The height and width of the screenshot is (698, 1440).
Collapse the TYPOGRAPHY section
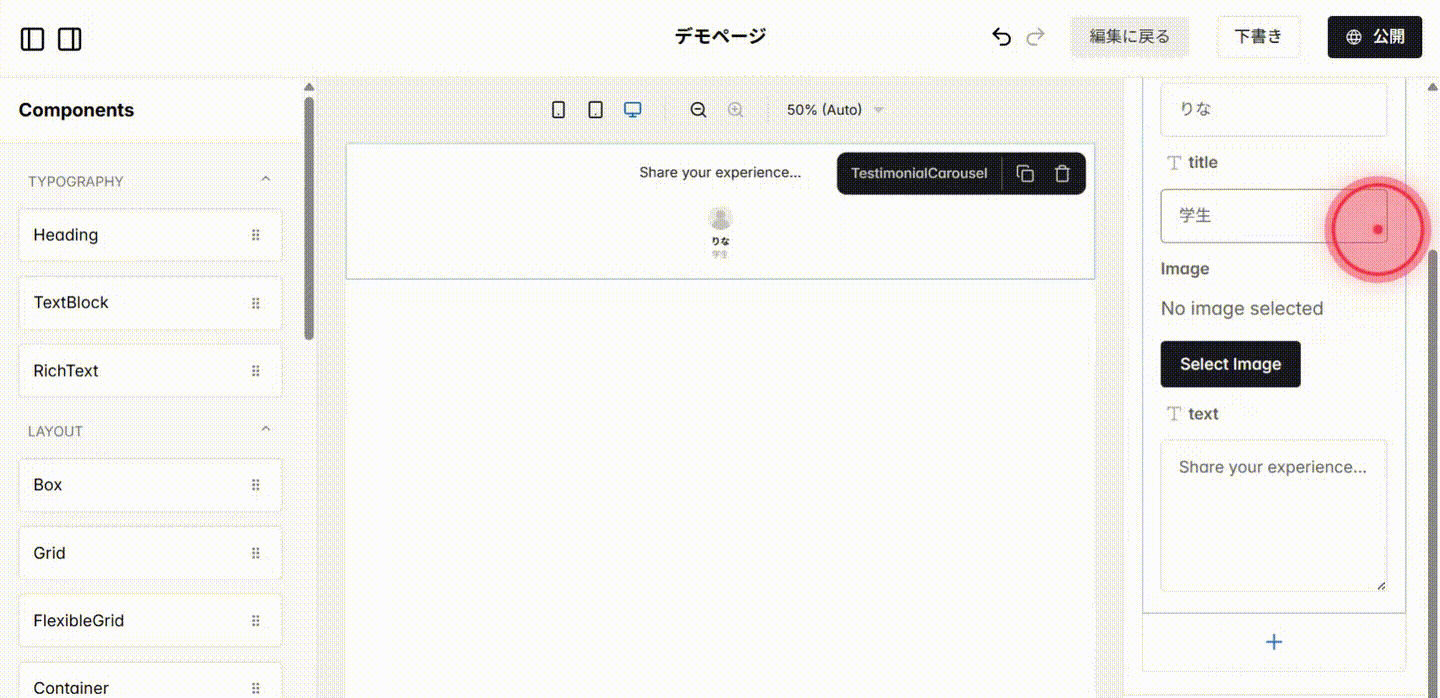(x=265, y=178)
